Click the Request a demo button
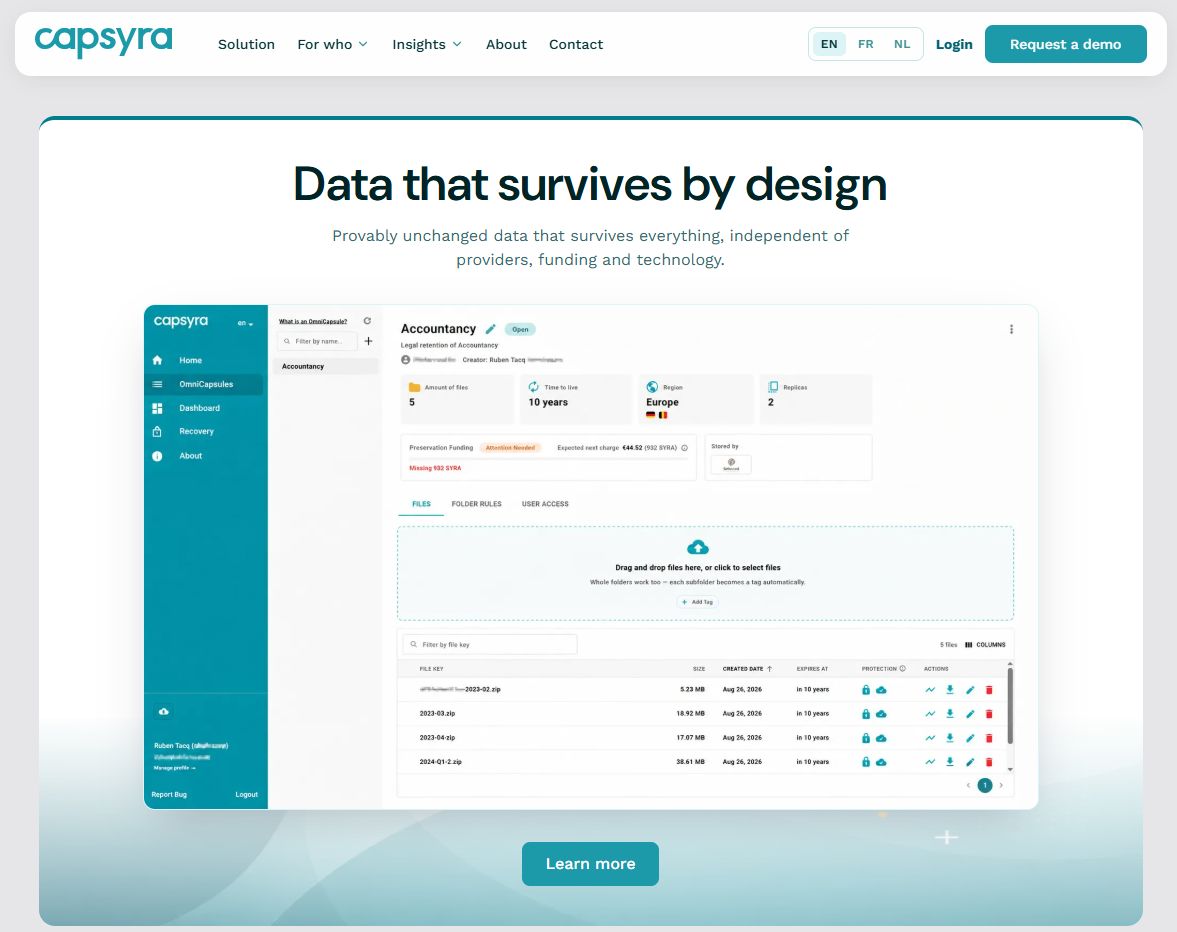This screenshot has width=1177, height=932. point(1065,44)
